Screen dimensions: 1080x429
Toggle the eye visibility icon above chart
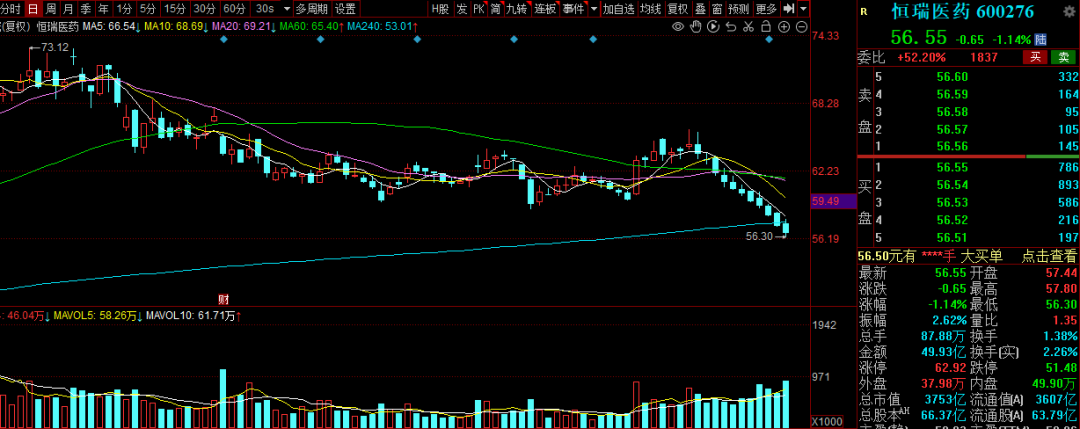(x=678, y=26)
